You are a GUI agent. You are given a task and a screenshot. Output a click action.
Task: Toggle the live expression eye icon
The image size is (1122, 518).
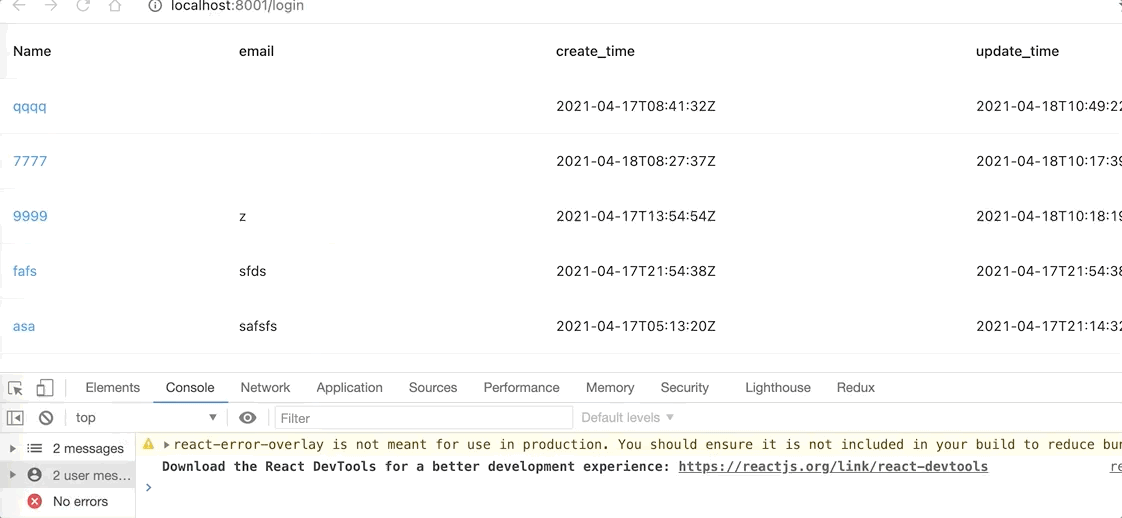[x=248, y=418]
